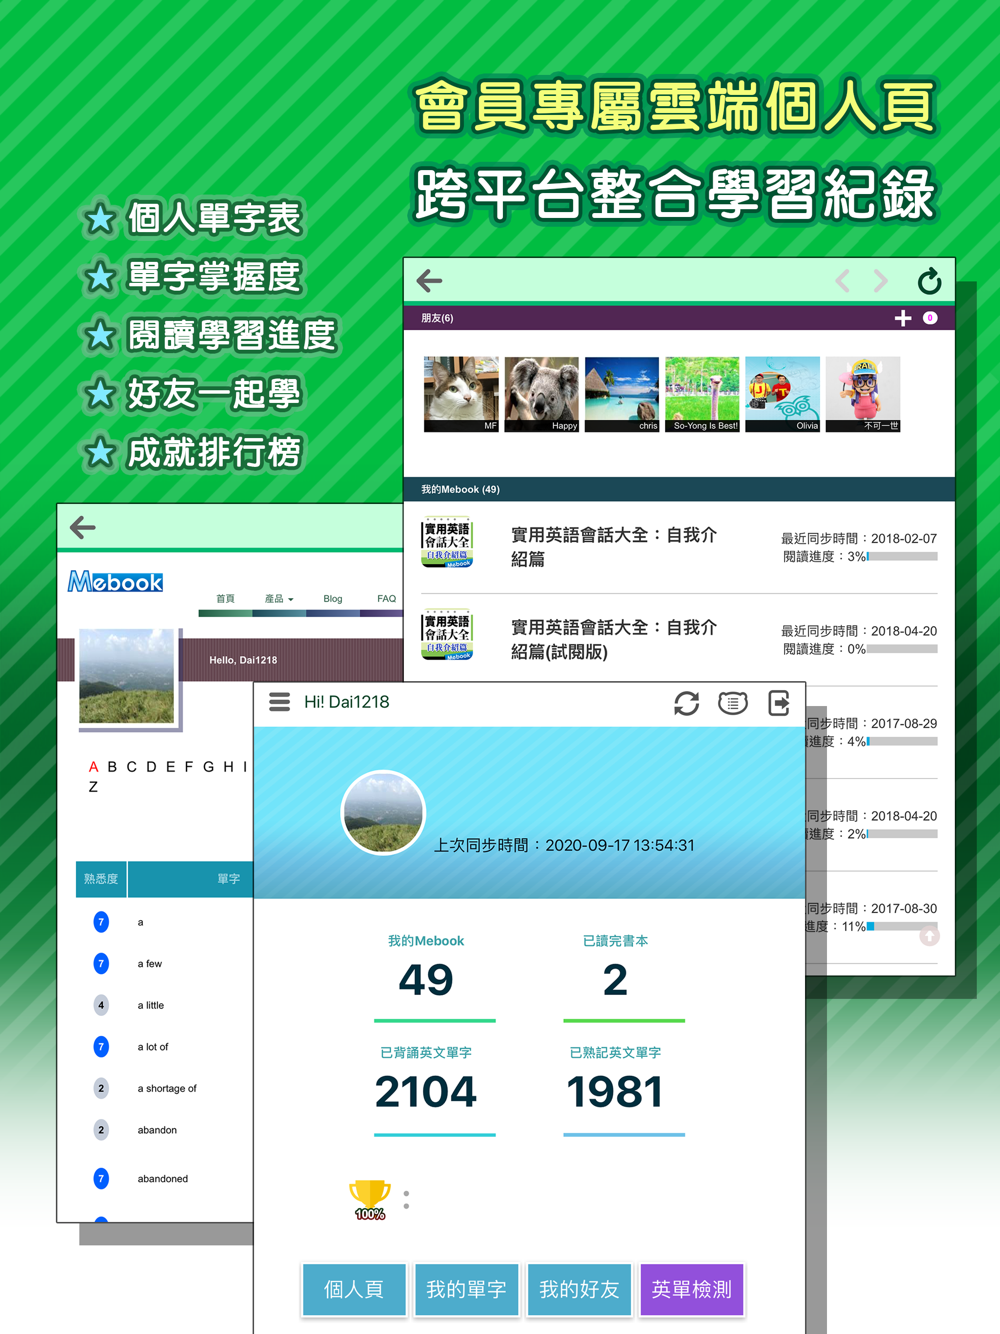Open the hamburger menu beside Hi! Dai1218
Screen dimensions: 1000x1334
pos(279,702)
